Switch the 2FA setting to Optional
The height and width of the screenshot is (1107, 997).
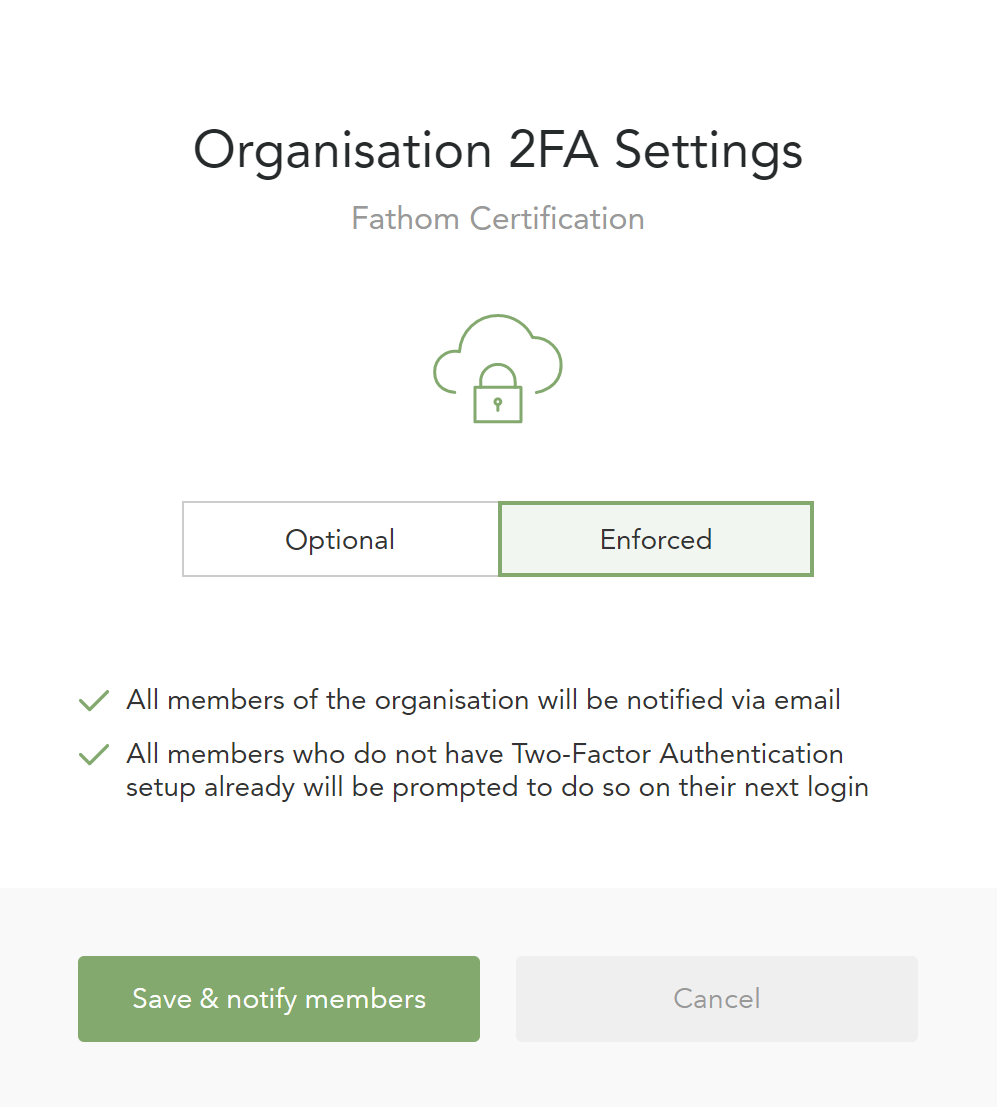pos(340,539)
